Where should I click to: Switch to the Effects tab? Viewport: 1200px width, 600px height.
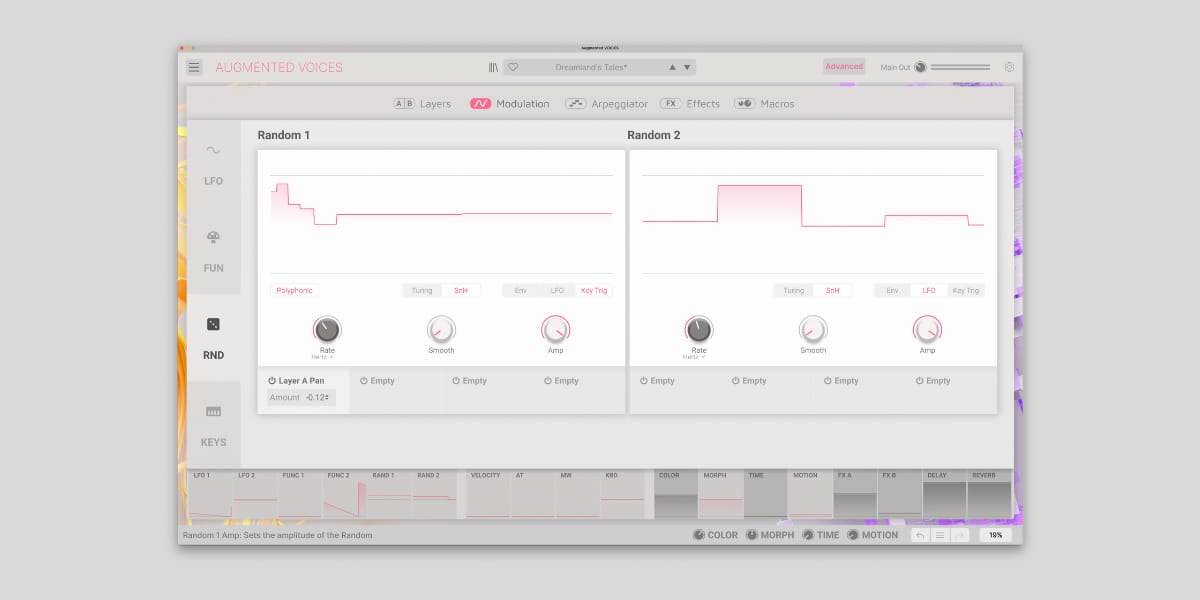690,104
